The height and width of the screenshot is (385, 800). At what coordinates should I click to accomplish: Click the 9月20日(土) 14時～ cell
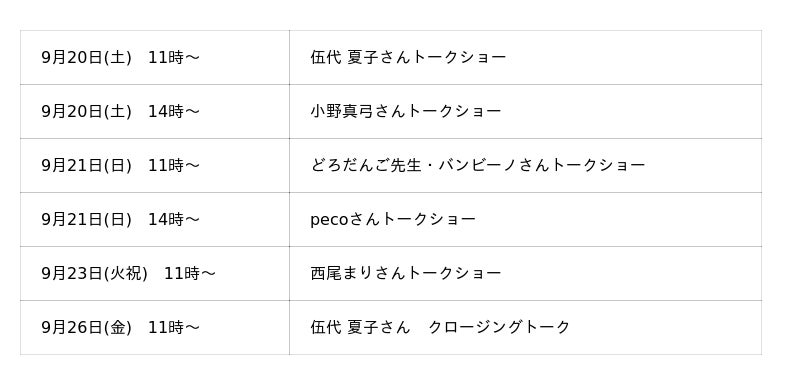[x=155, y=112]
